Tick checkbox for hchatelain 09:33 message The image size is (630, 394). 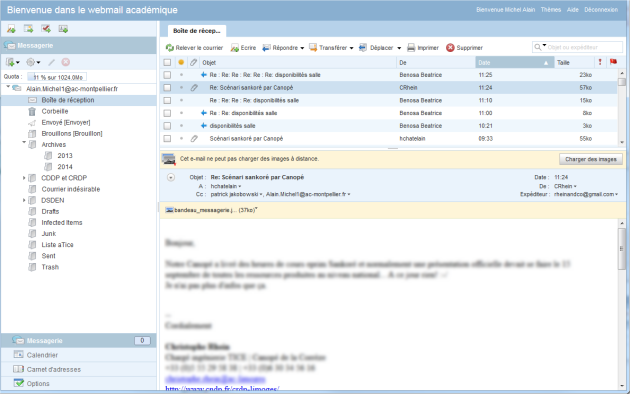[167, 139]
